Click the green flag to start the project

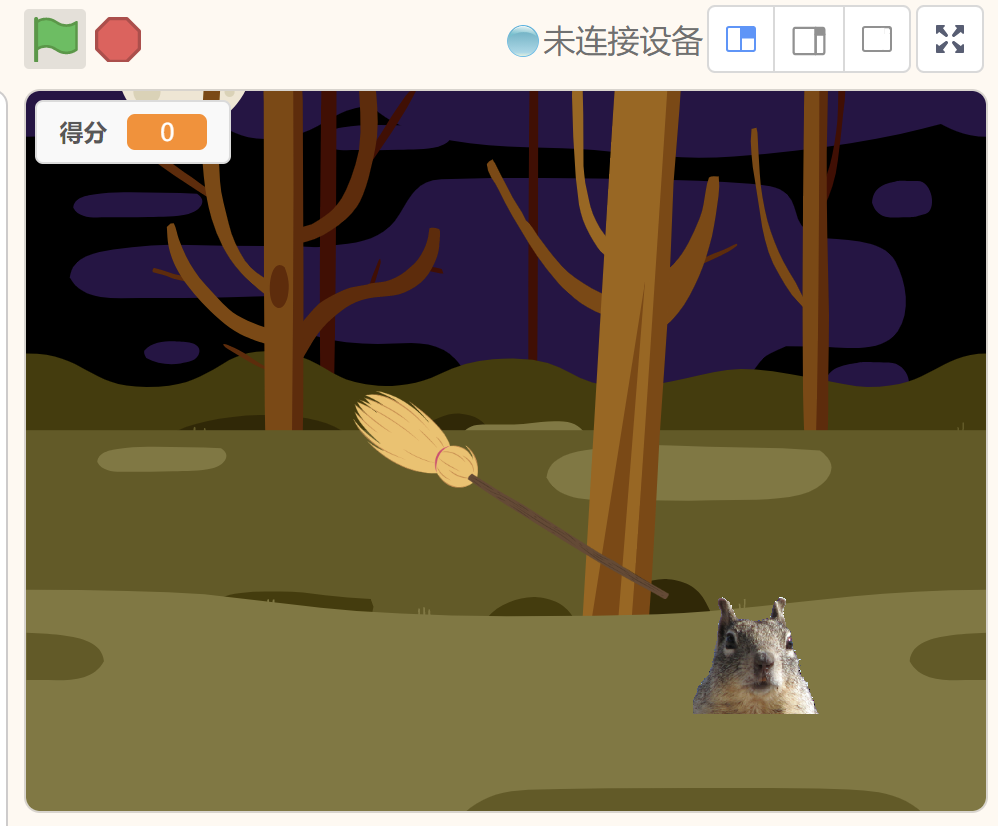tap(55, 39)
